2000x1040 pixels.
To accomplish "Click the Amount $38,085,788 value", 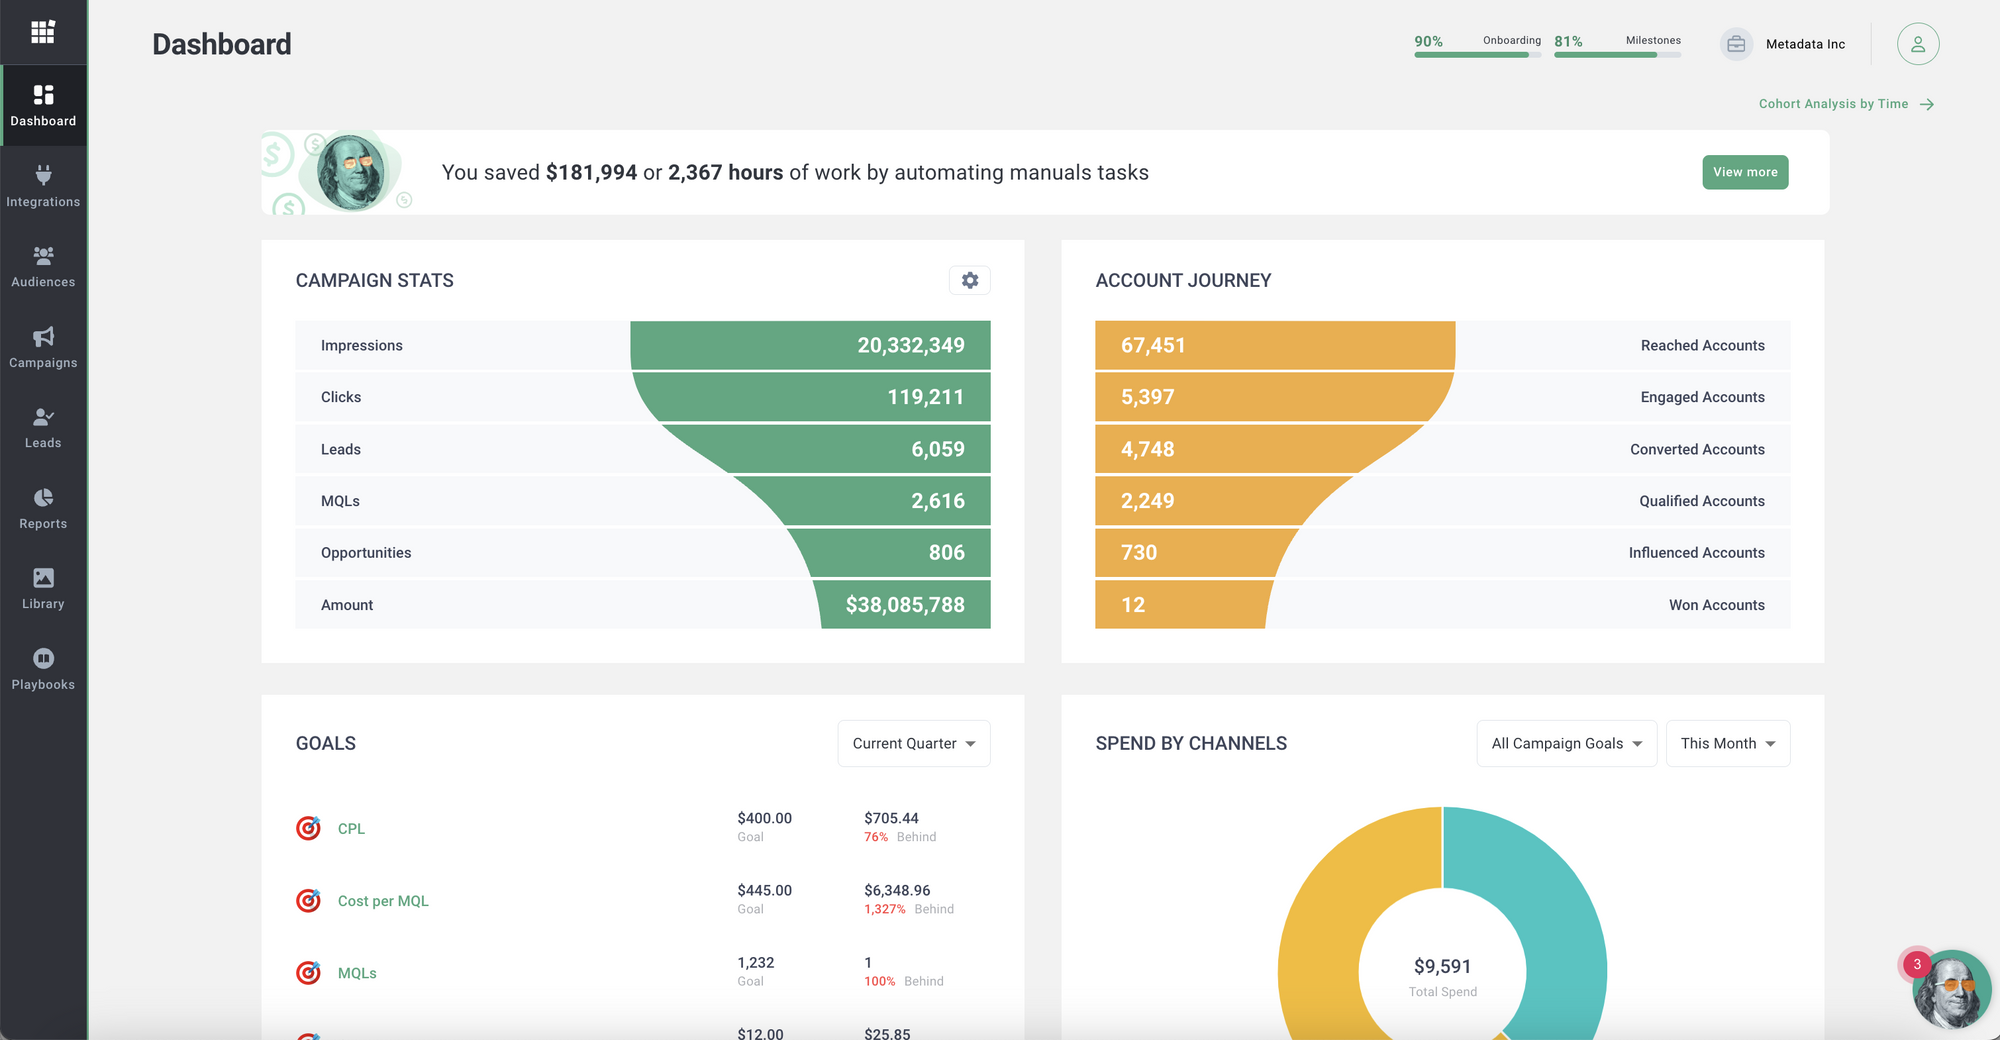I will 905,605.
